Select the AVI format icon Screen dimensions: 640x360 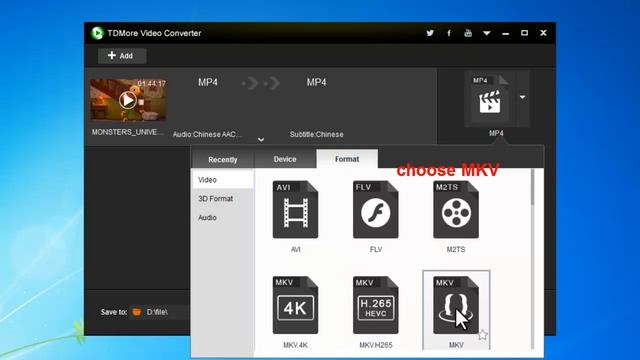[295, 209]
